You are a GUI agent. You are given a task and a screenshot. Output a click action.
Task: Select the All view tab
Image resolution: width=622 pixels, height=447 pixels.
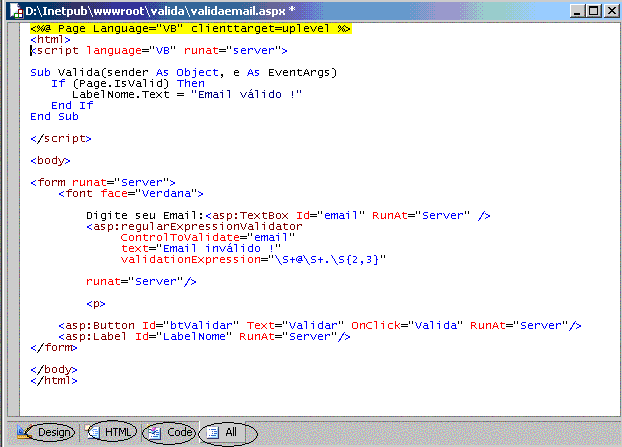pyautogui.click(x=225, y=432)
